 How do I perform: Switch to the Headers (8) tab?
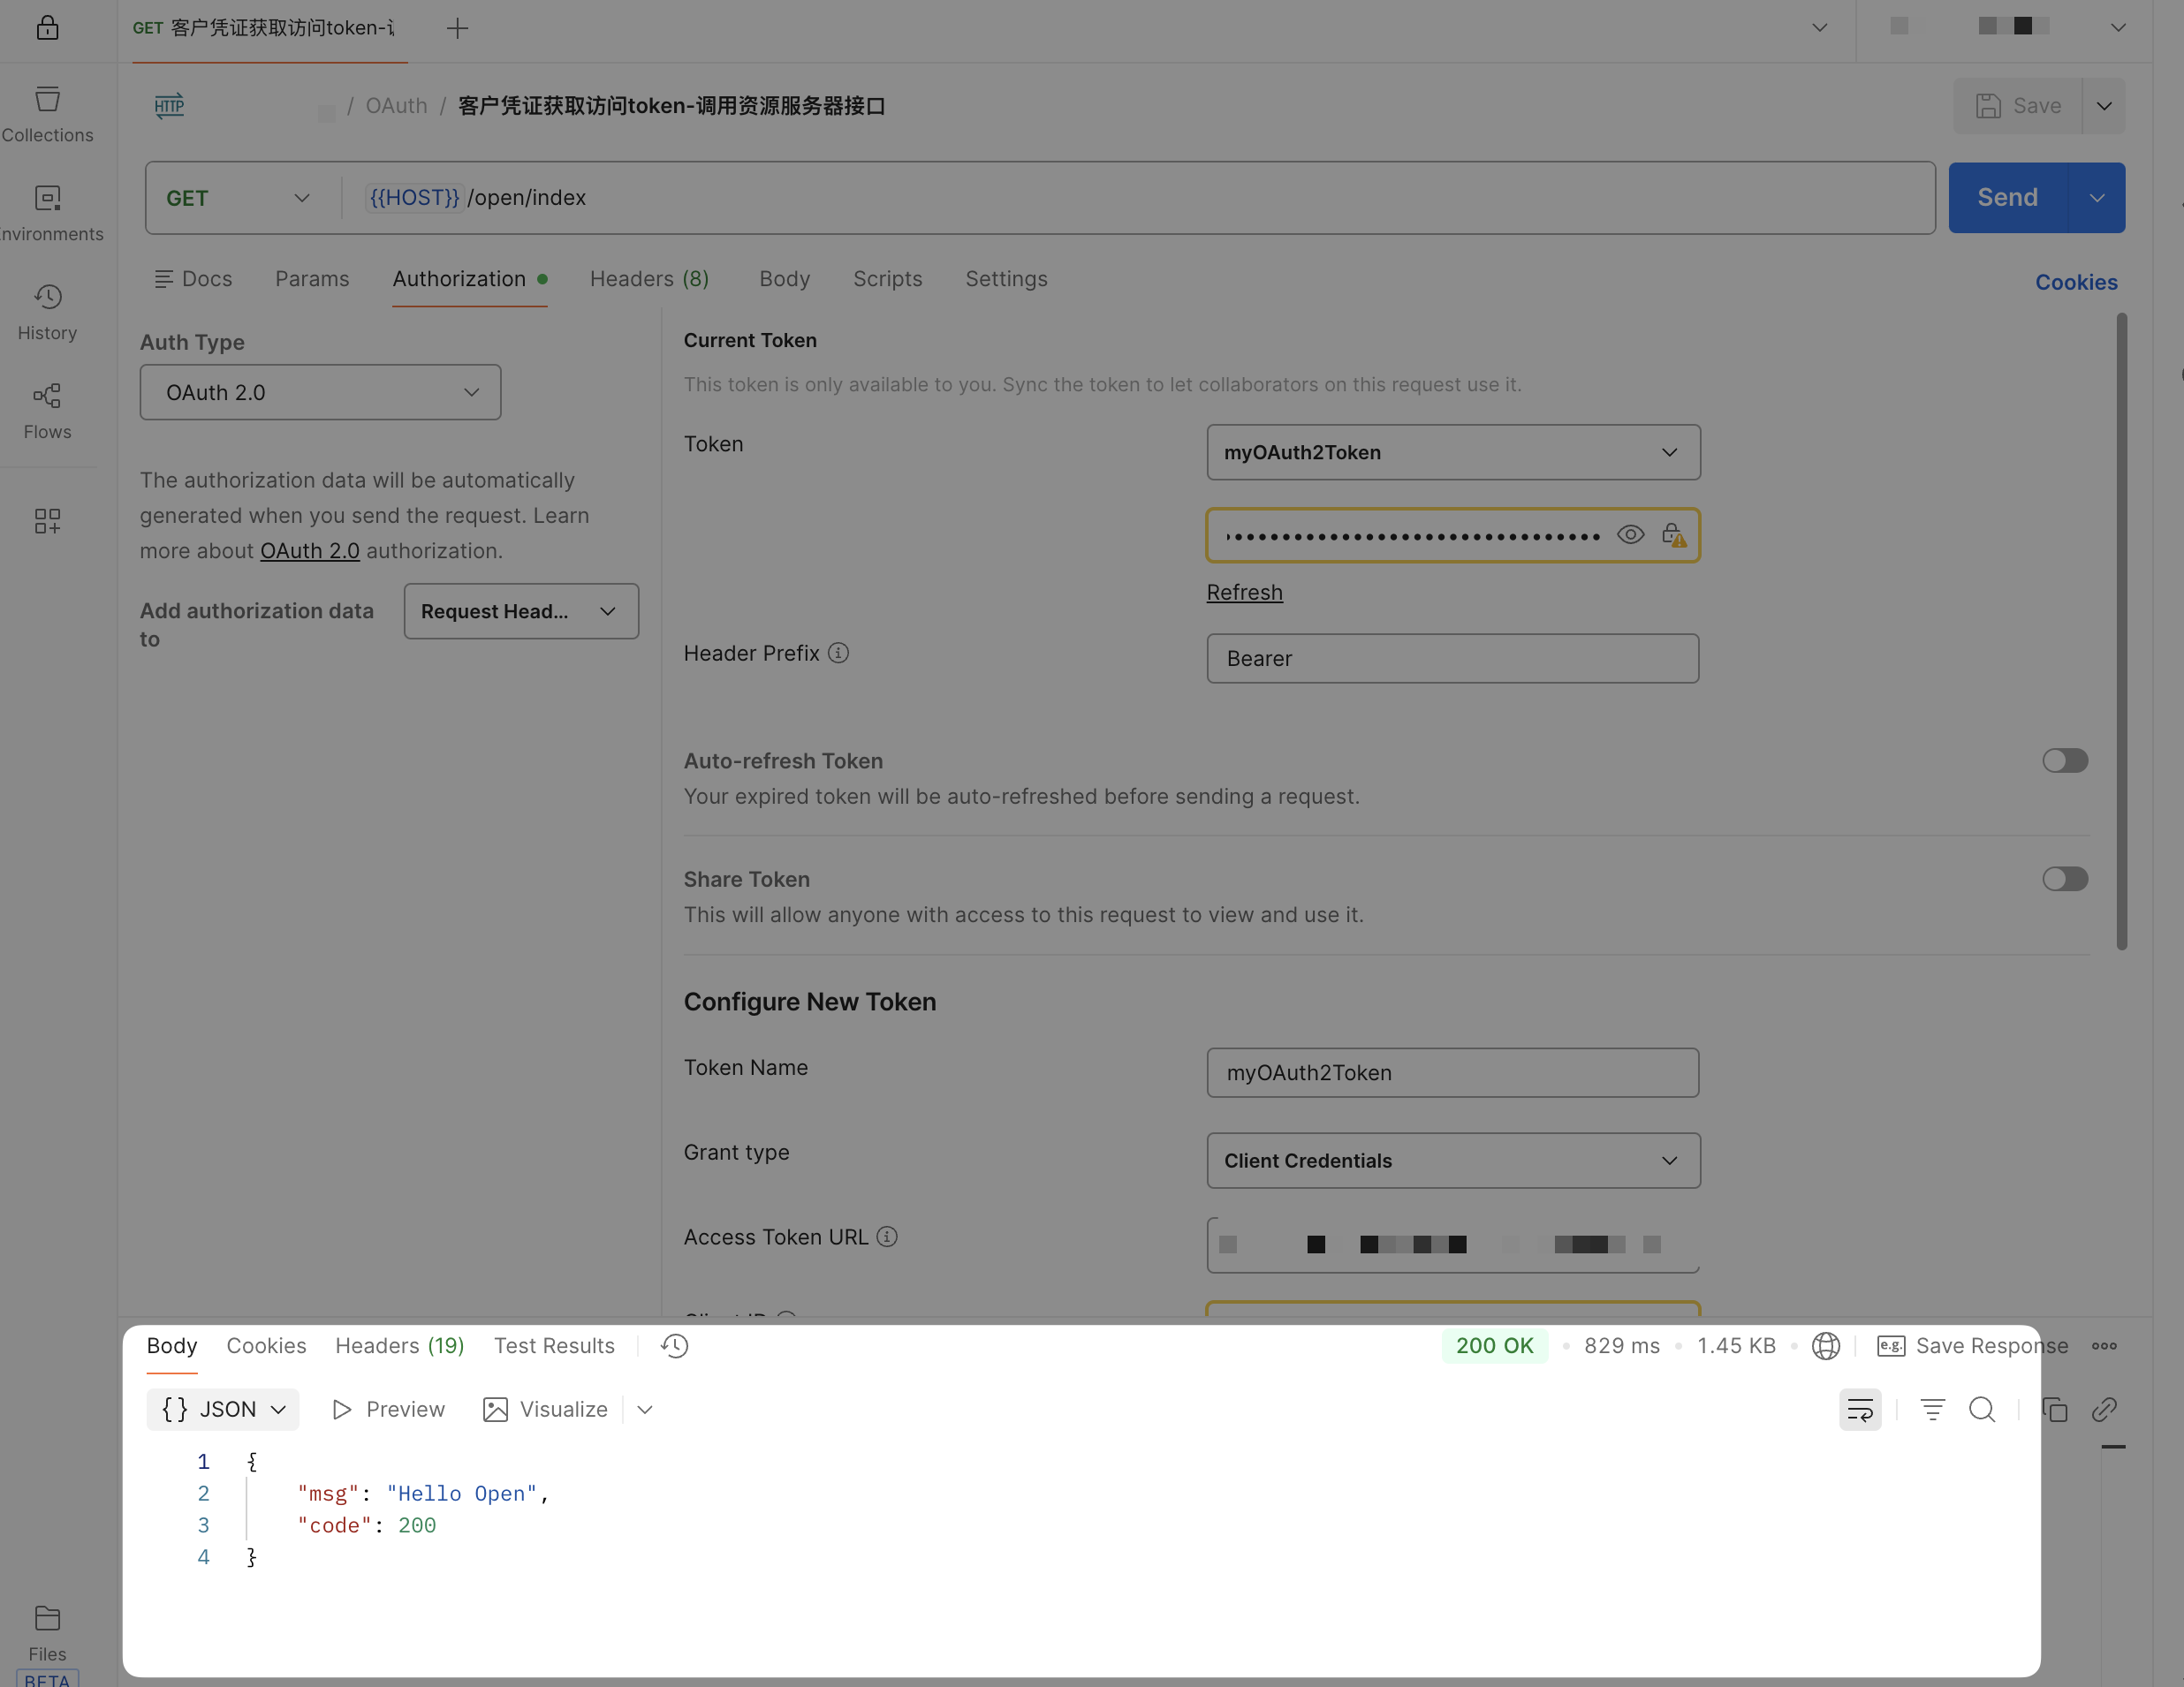point(649,279)
